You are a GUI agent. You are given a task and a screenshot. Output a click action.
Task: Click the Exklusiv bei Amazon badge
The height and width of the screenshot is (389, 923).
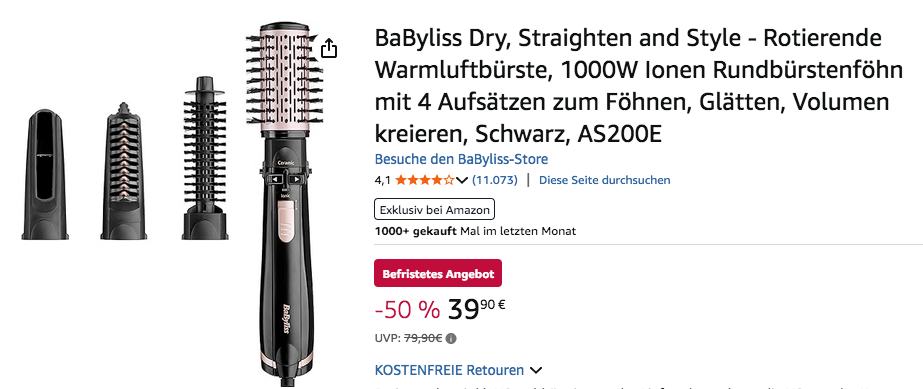coord(434,210)
